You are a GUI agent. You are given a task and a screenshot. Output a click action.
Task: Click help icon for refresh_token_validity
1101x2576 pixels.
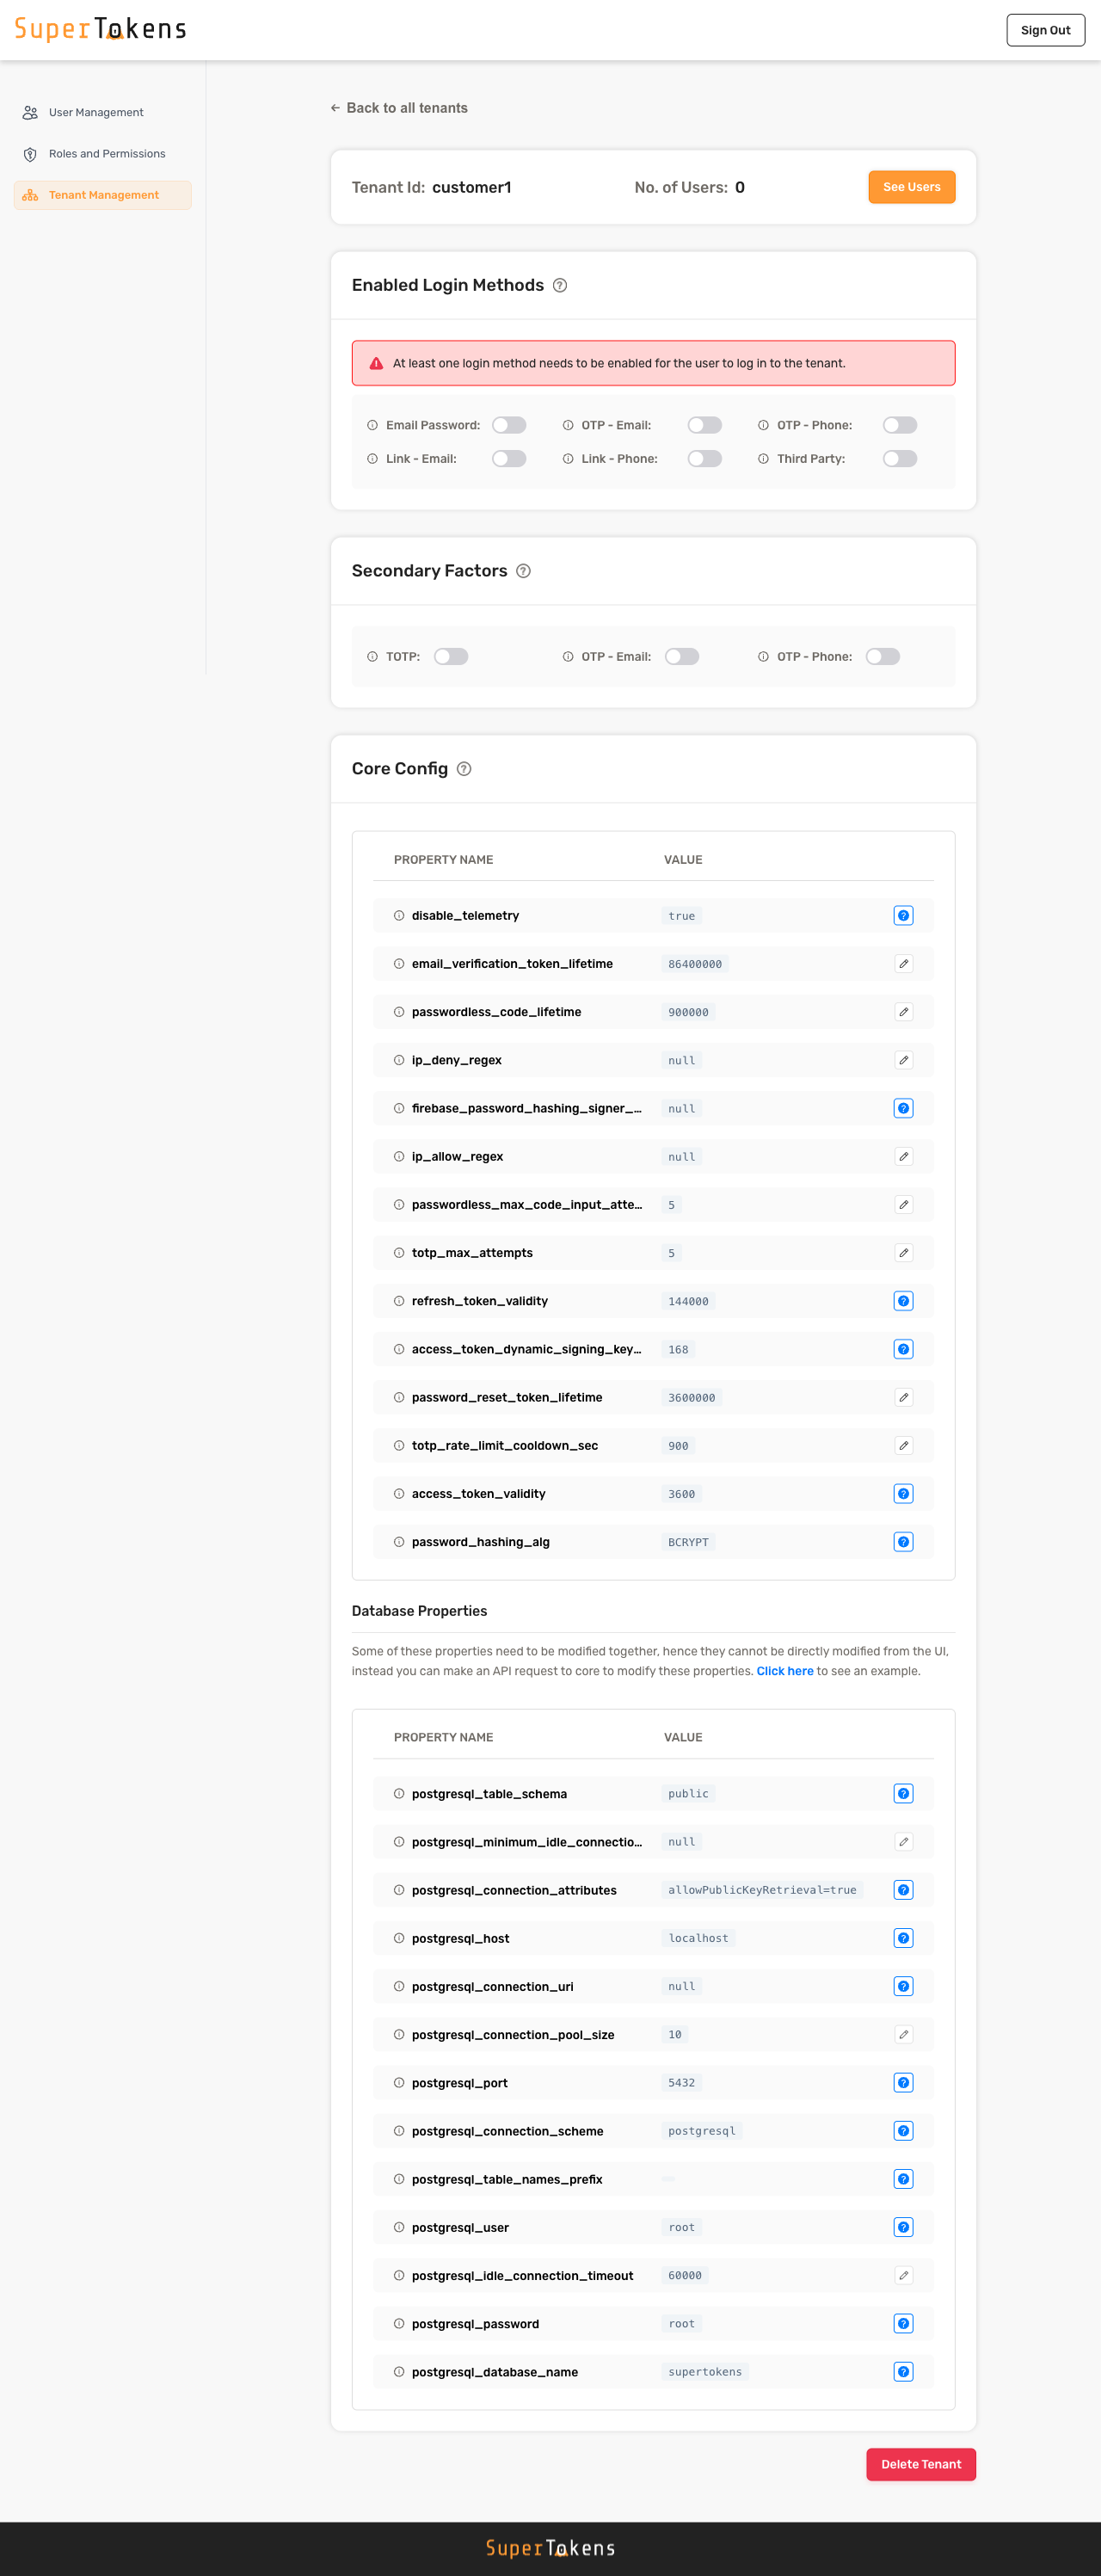point(903,1301)
